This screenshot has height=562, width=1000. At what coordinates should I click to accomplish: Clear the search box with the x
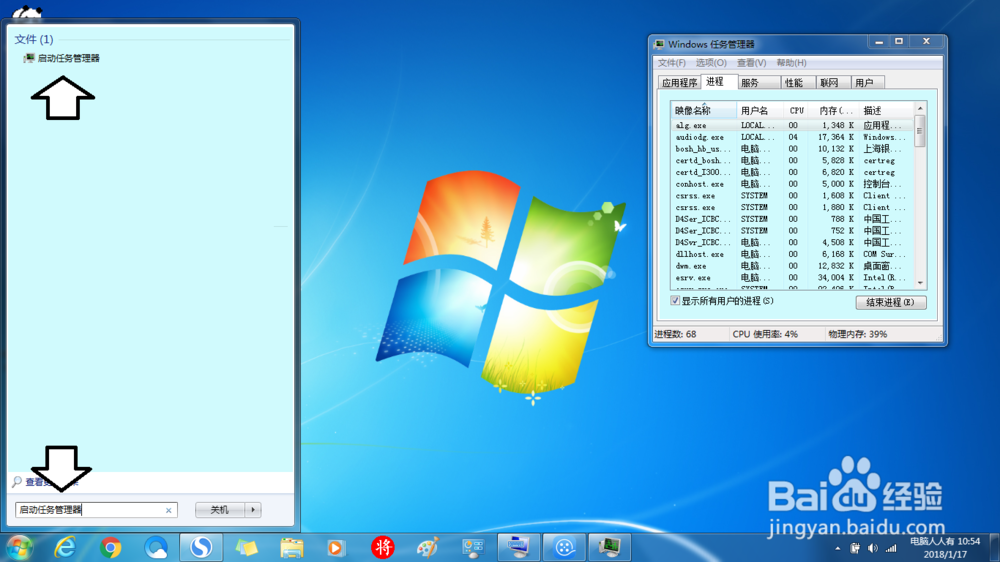pos(168,510)
